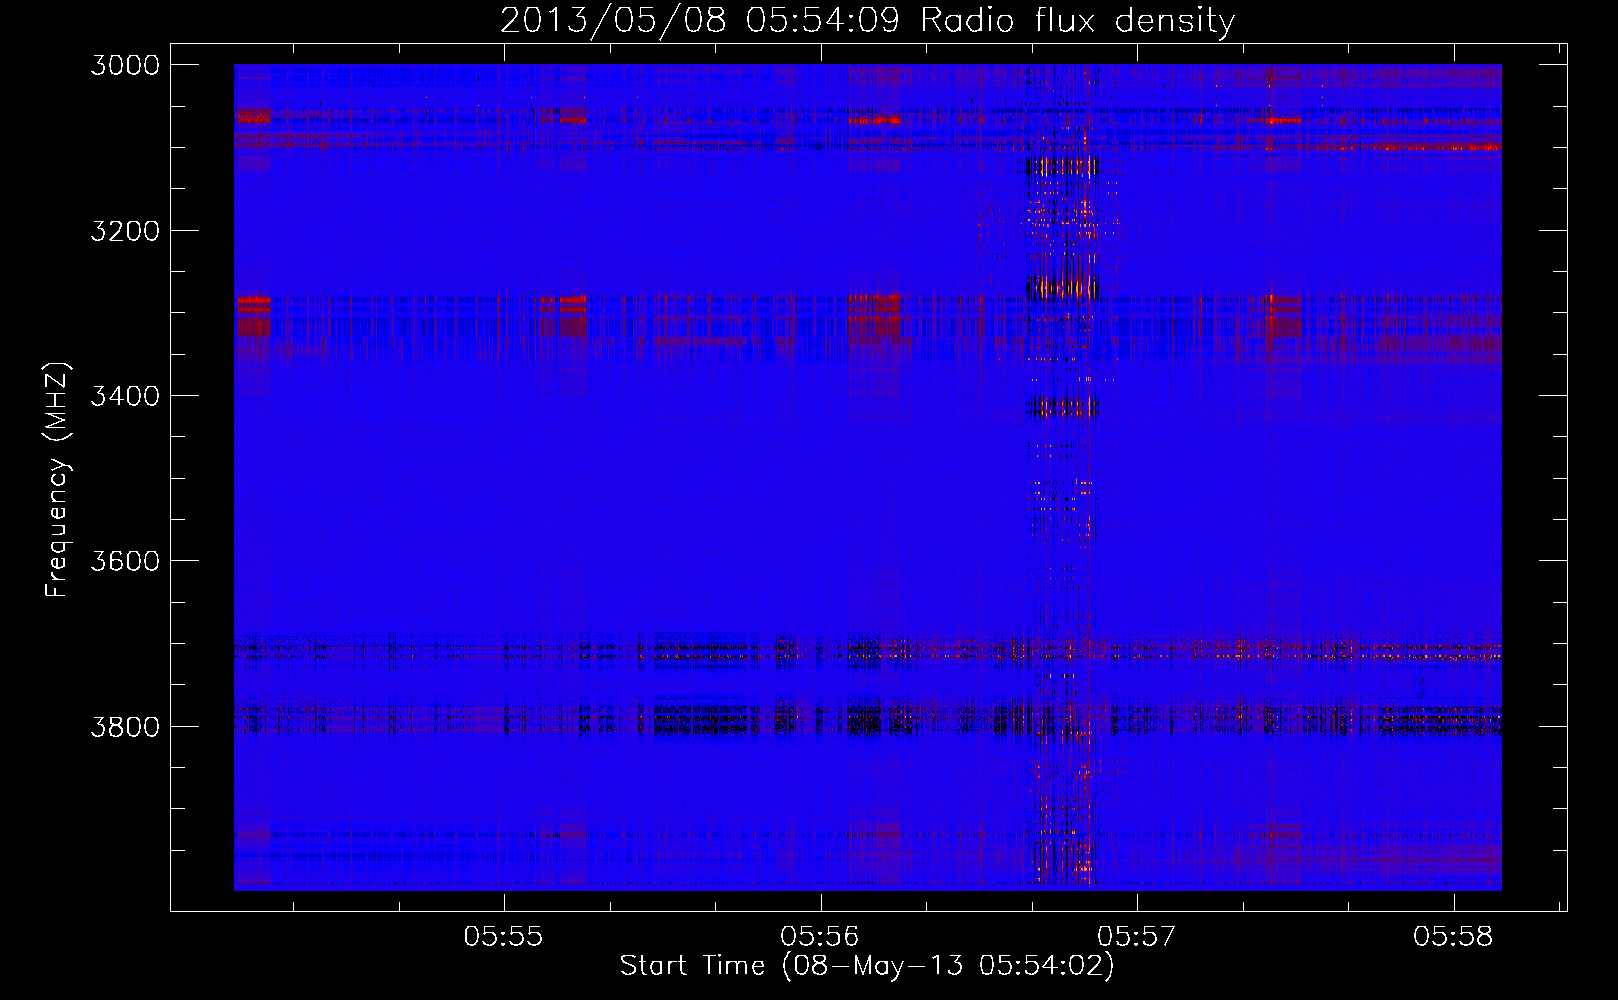
Task: Select the 3800 frequency axis label
Action: click(125, 726)
